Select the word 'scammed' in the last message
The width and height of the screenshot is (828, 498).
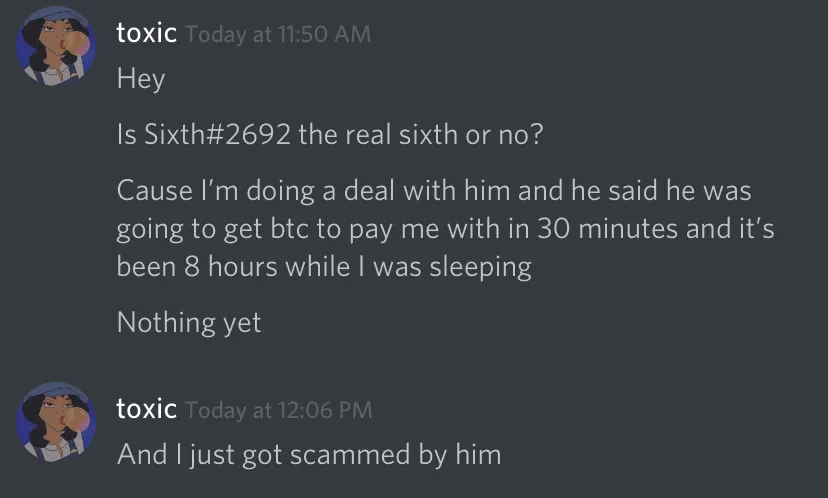coord(350,455)
